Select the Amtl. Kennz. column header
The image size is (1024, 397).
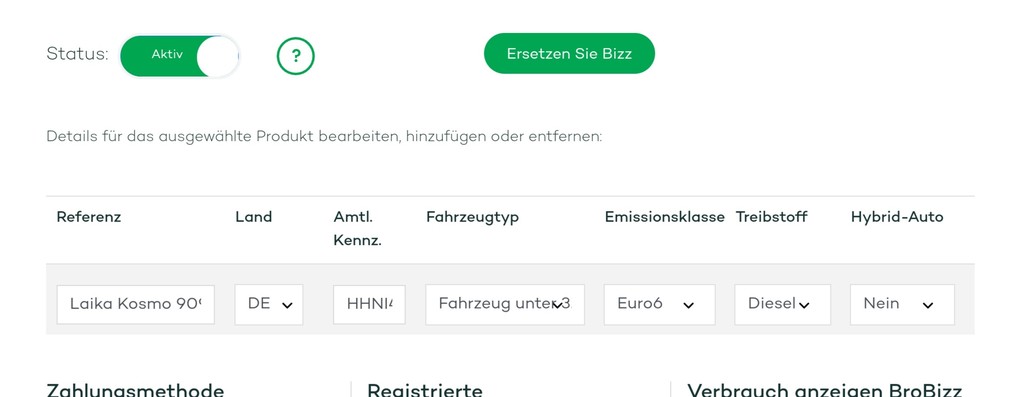pyautogui.click(x=357, y=229)
